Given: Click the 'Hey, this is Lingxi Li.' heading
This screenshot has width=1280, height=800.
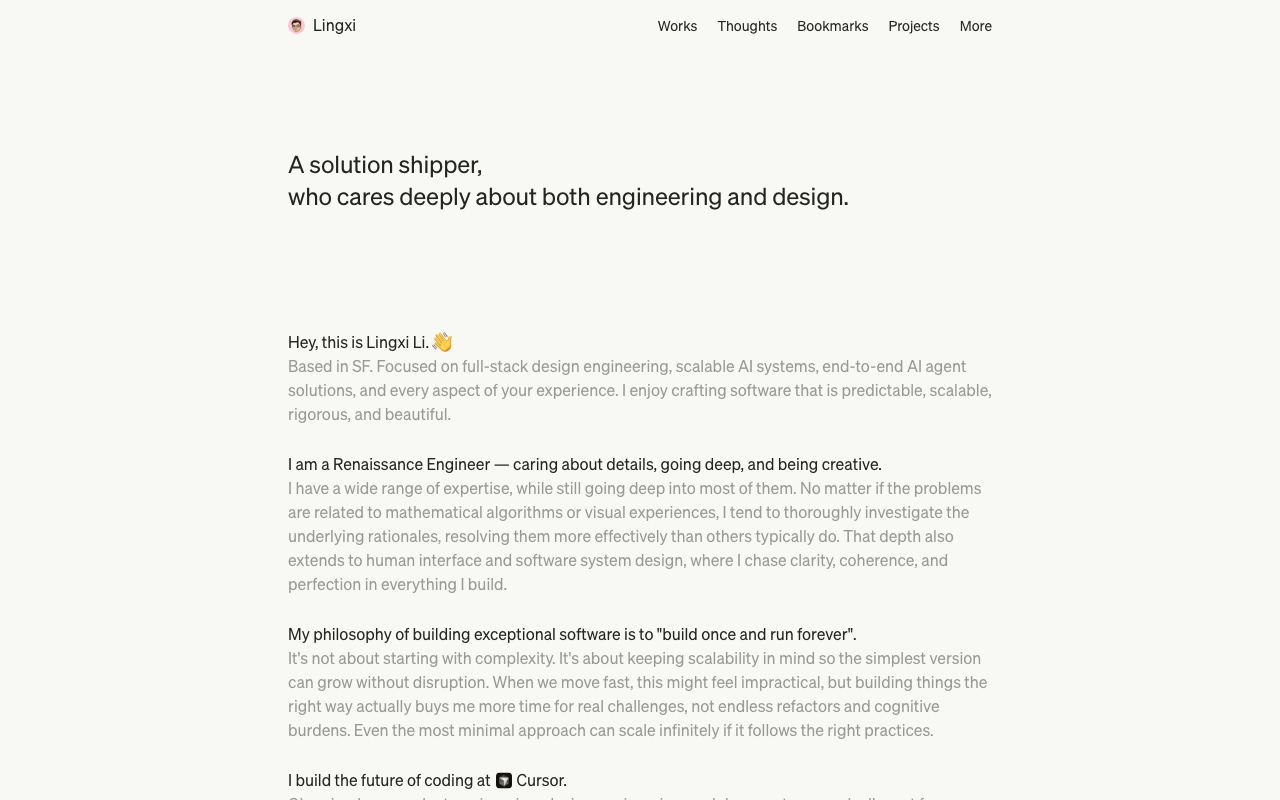Looking at the screenshot, I should click(358, 342).
